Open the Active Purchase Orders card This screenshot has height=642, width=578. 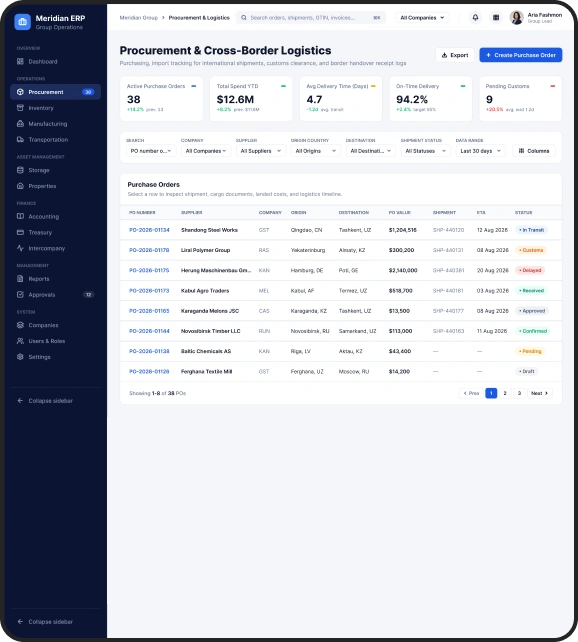[x=161, y=99]
